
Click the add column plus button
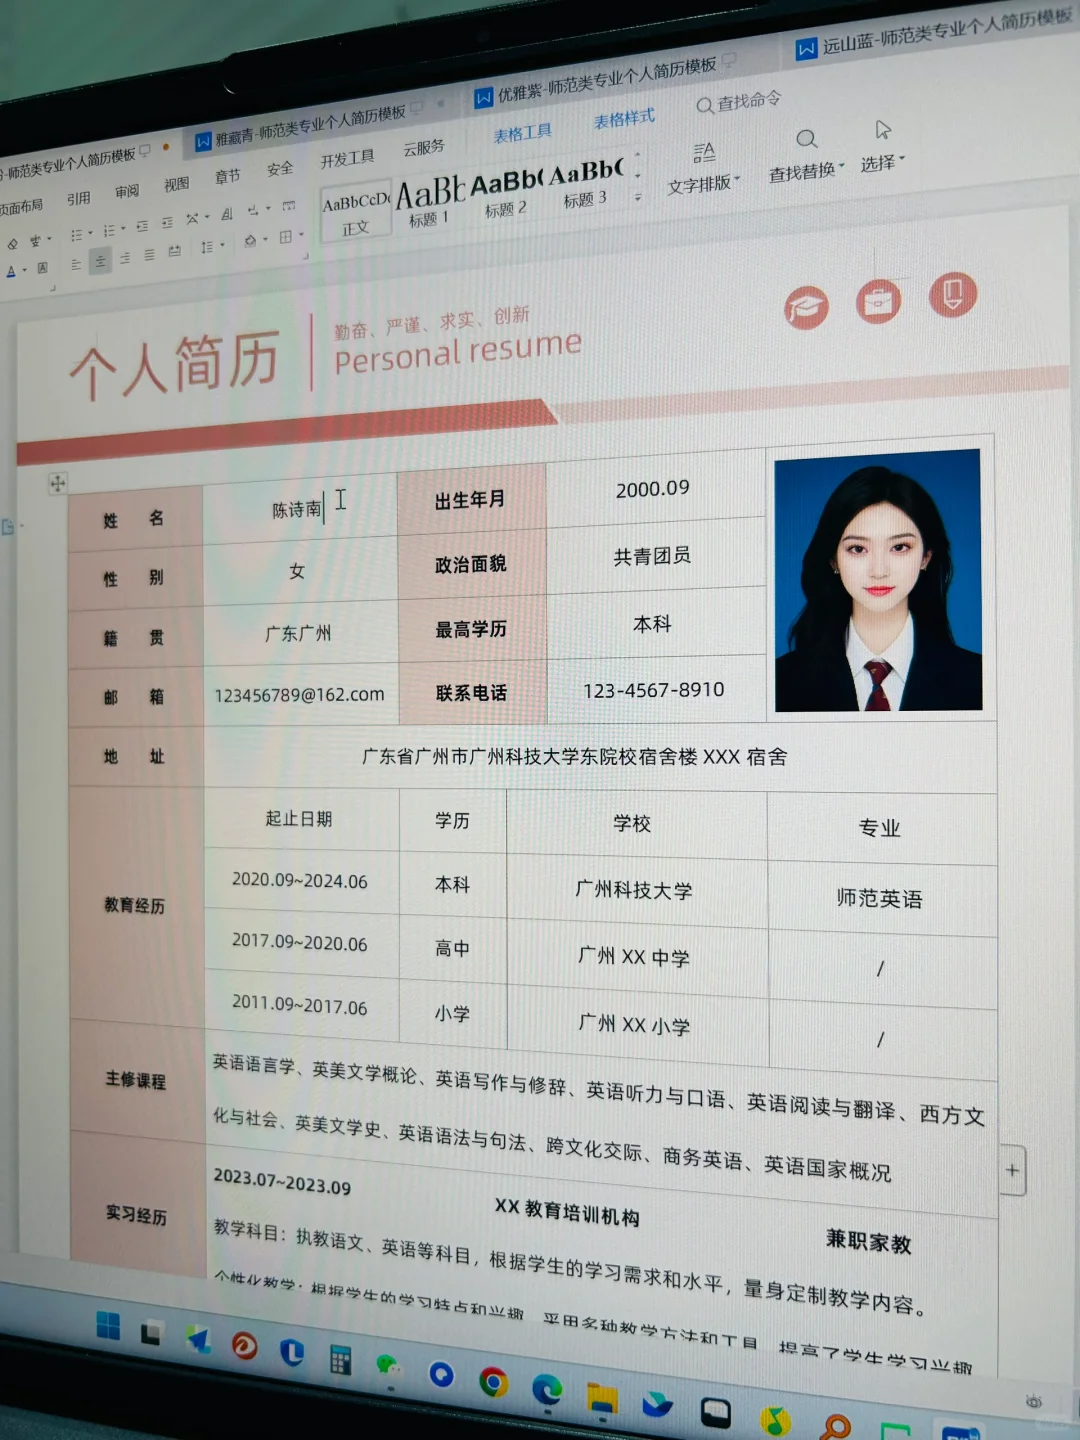(x=1012, y=1169)
